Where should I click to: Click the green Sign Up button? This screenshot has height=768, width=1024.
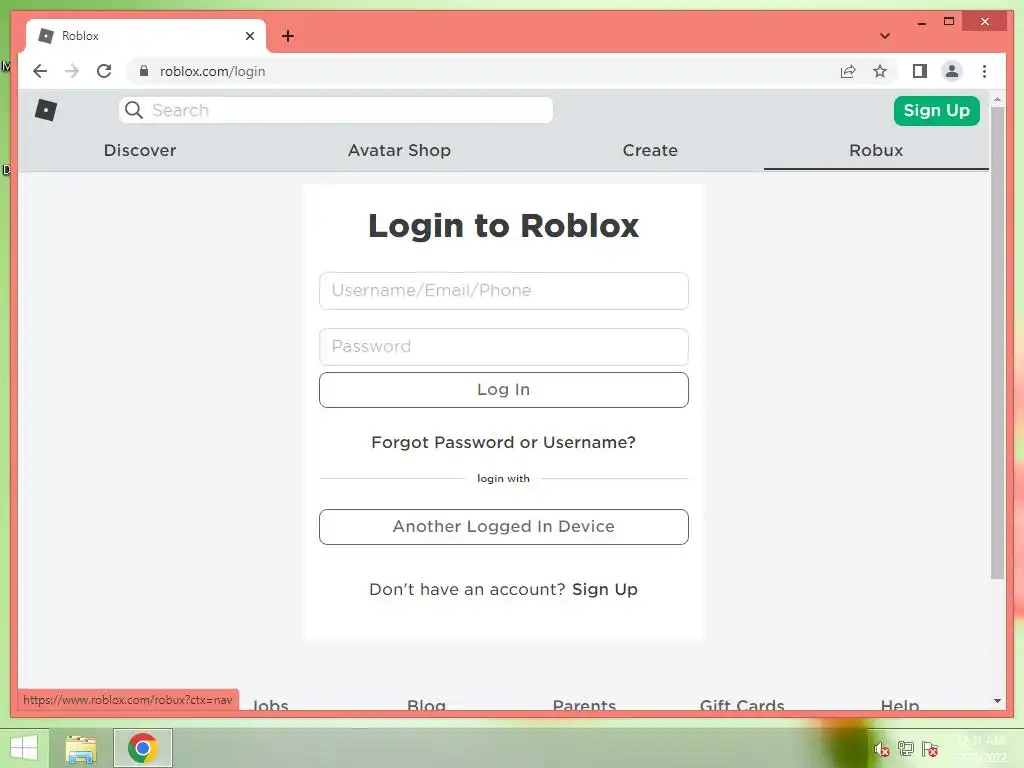[x=936, y=110]
